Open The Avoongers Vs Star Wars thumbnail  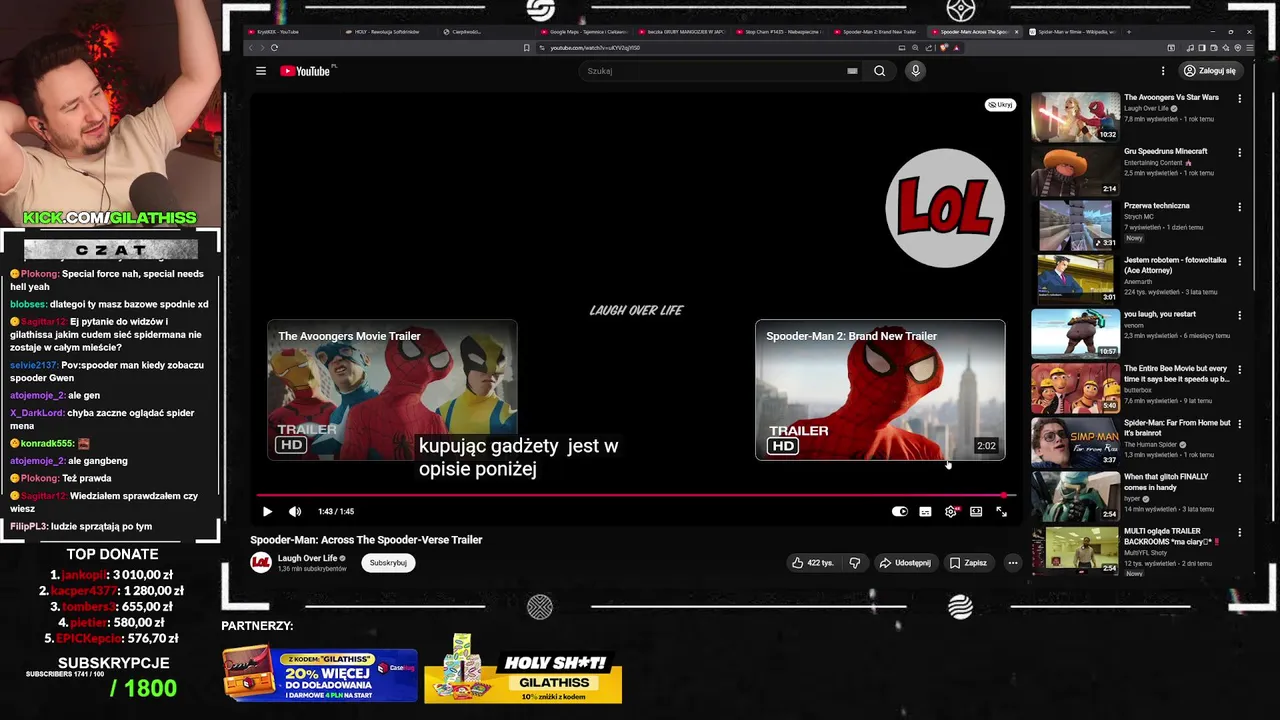pyautogui.click(x=1076, y=117)
